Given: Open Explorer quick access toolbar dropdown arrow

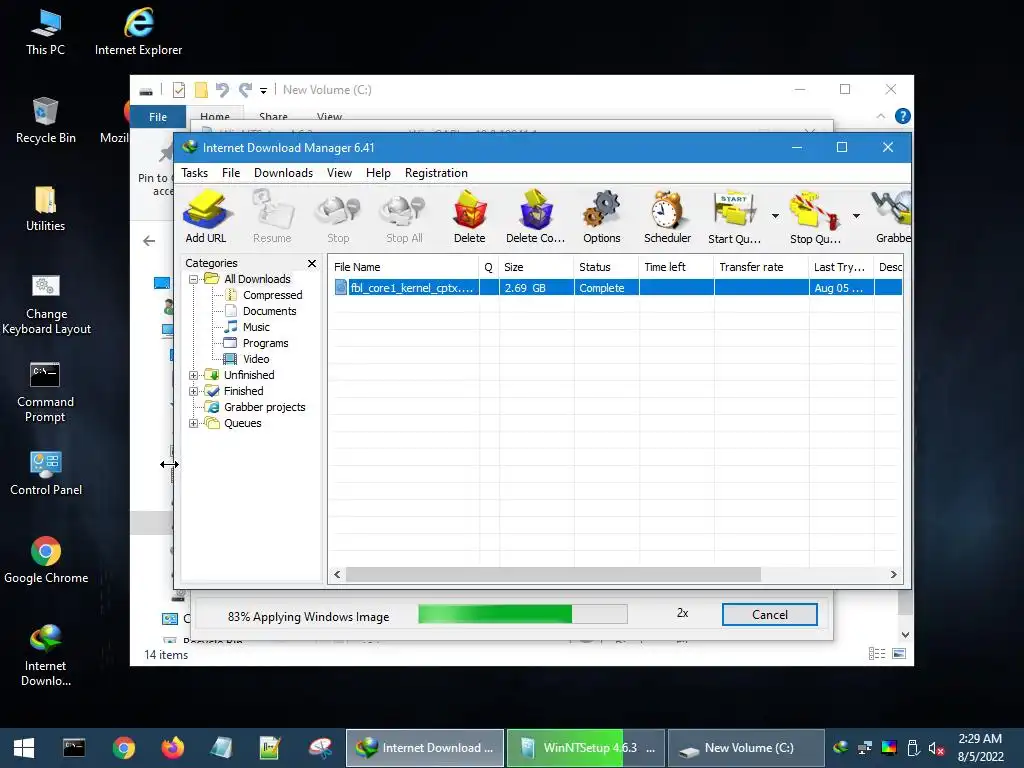Looking at the screenshot, I should coord(263,90).
